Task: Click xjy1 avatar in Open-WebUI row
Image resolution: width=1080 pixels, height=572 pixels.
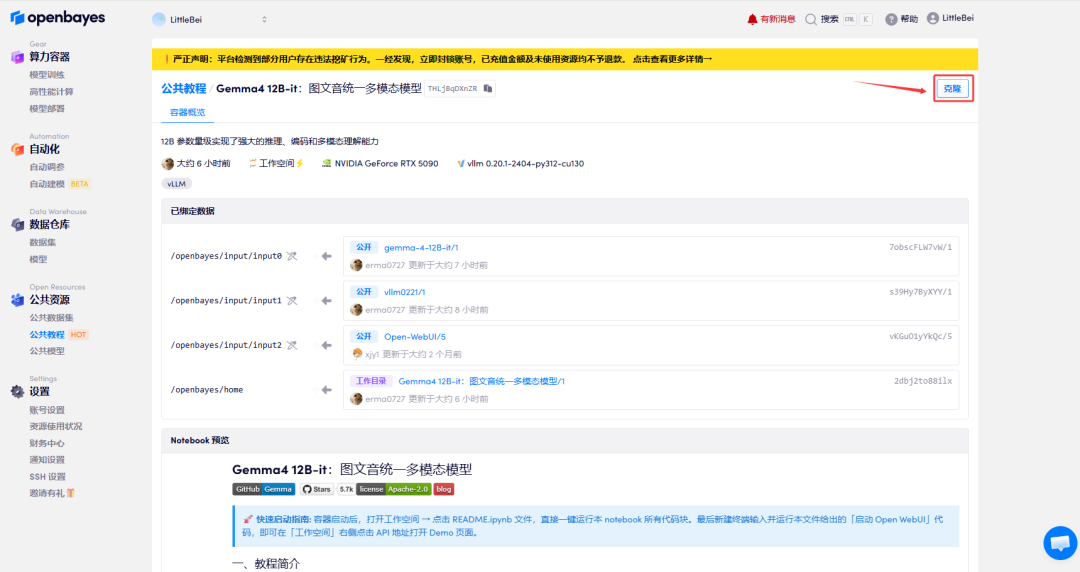Action: 357,354
